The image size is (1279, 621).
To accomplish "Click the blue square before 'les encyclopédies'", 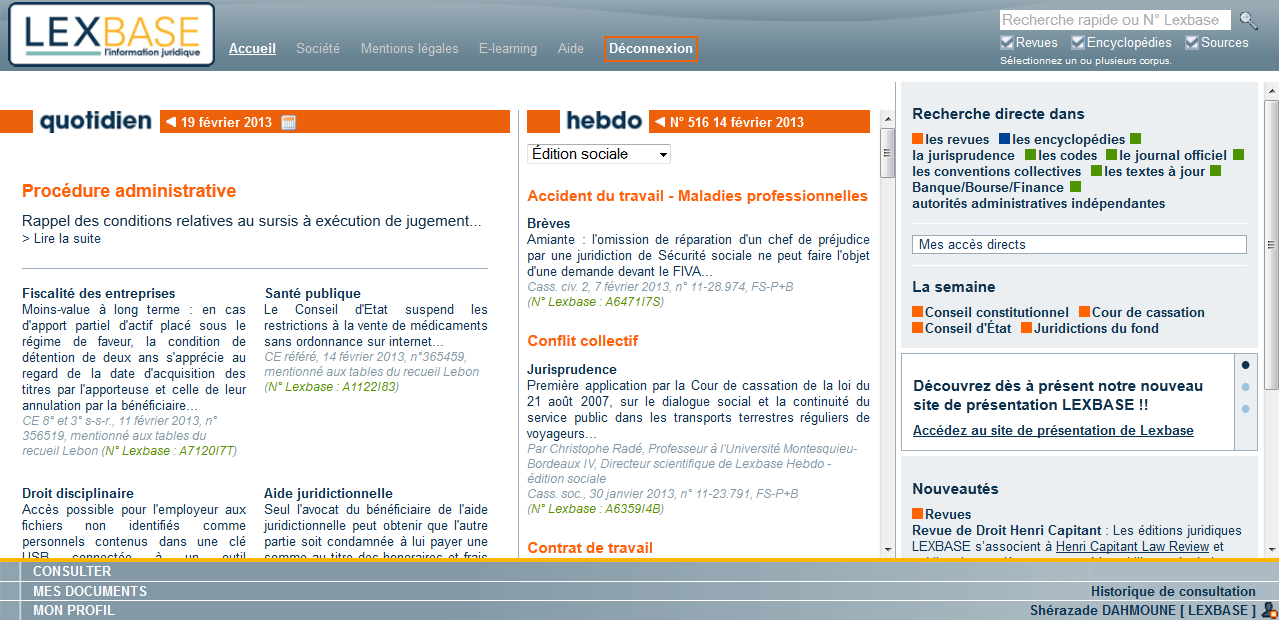I will (1004, 140).
